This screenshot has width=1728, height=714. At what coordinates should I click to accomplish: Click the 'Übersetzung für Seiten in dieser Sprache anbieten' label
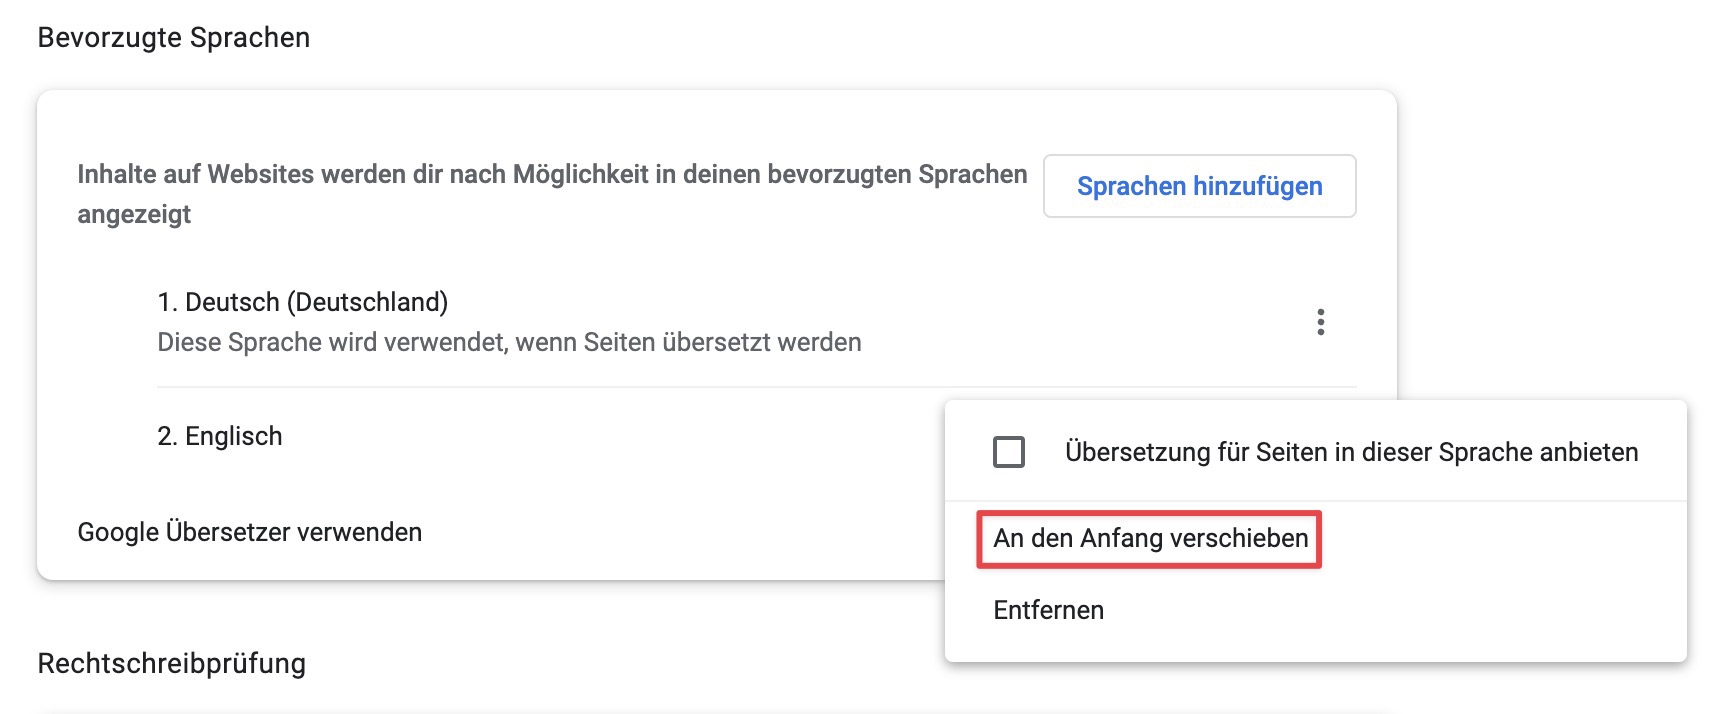point(1351,452)
